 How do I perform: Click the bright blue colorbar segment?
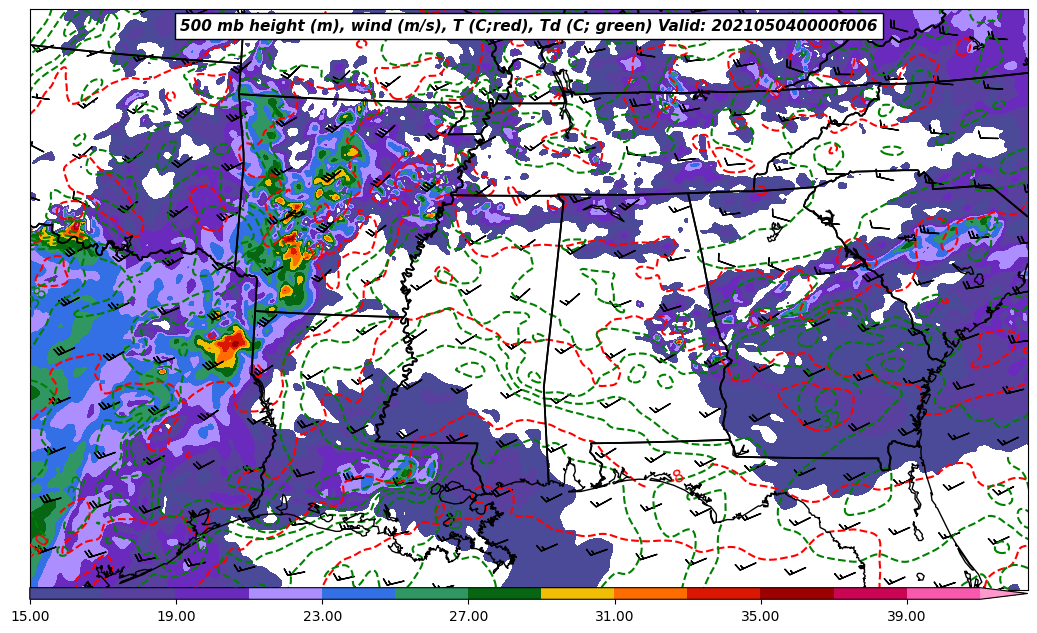pos(358,593)
